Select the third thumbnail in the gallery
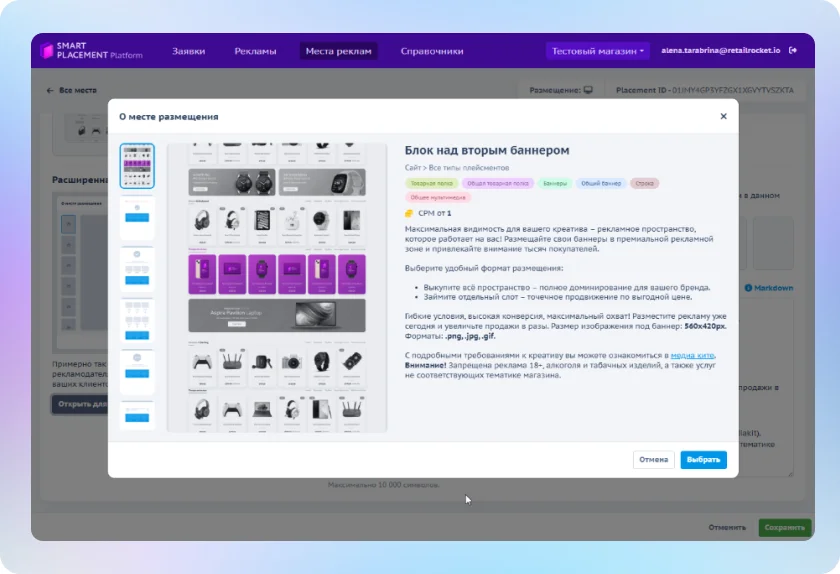The width and height of the screenshot is (840, 574). [137, 269]
